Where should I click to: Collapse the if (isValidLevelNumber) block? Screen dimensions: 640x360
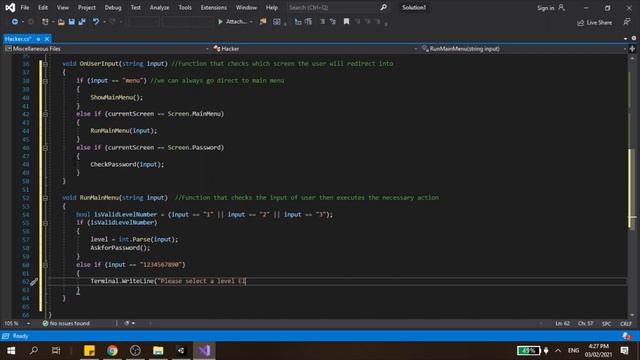pyautogui.click(x=45, y=223)
